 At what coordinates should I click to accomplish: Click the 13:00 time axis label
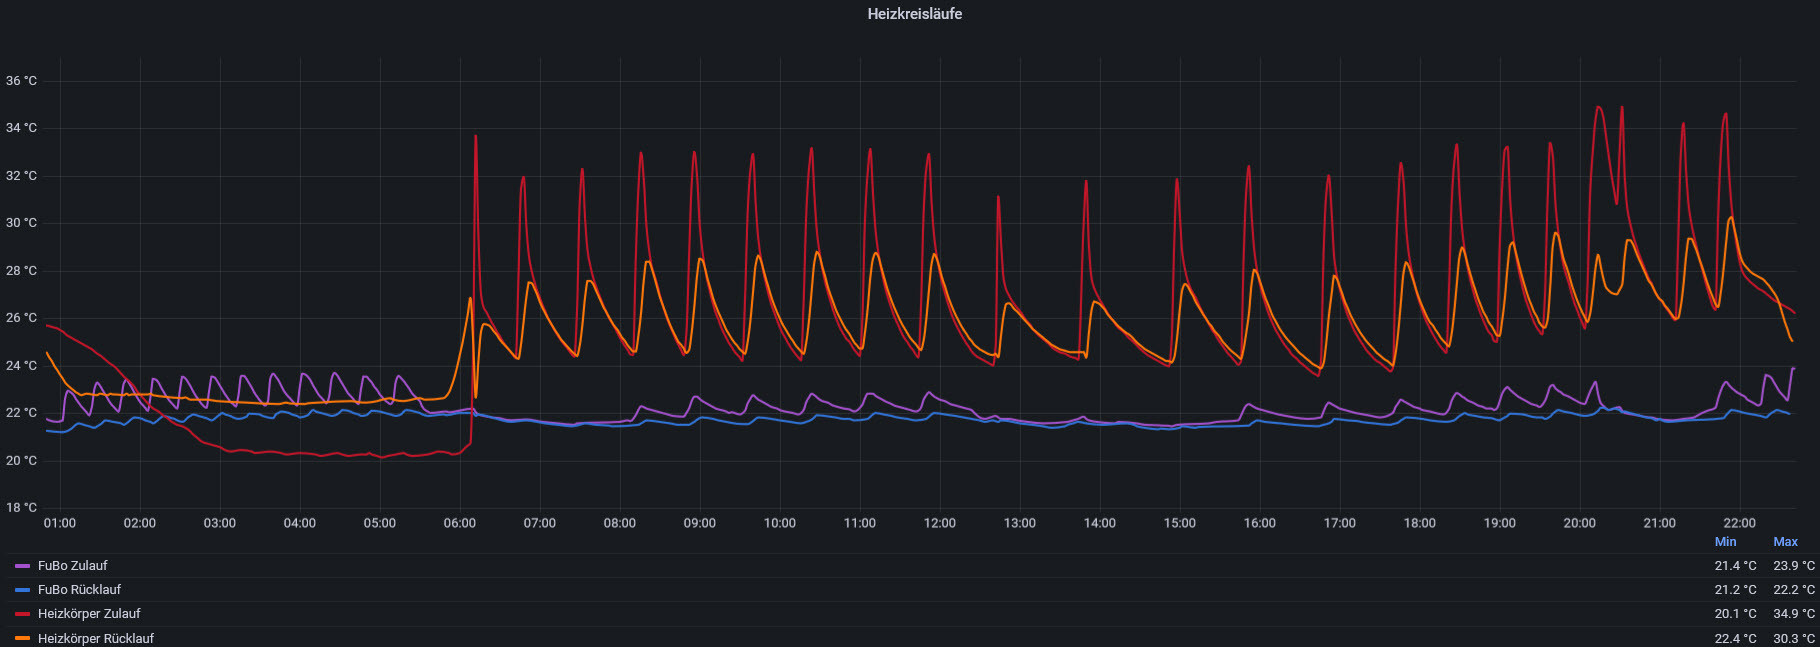point(1020,523)
